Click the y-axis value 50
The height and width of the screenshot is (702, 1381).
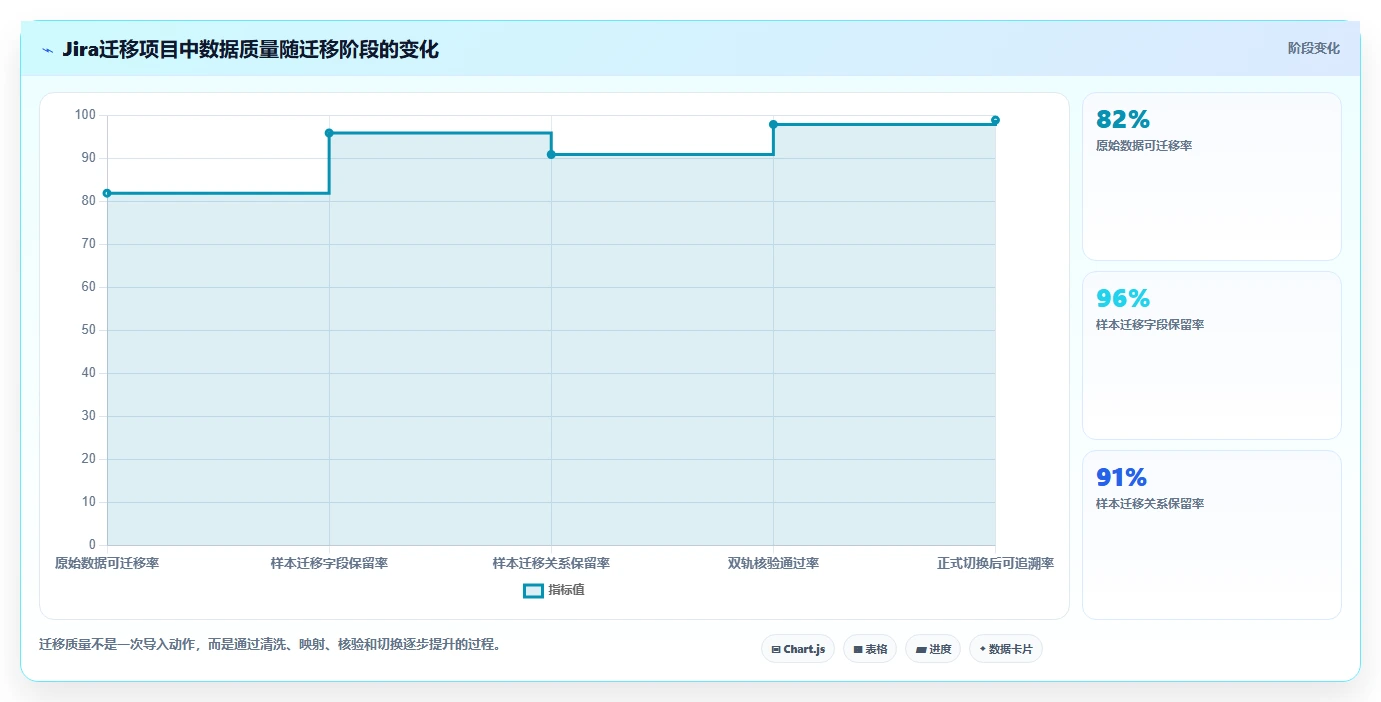click(88, 330)
